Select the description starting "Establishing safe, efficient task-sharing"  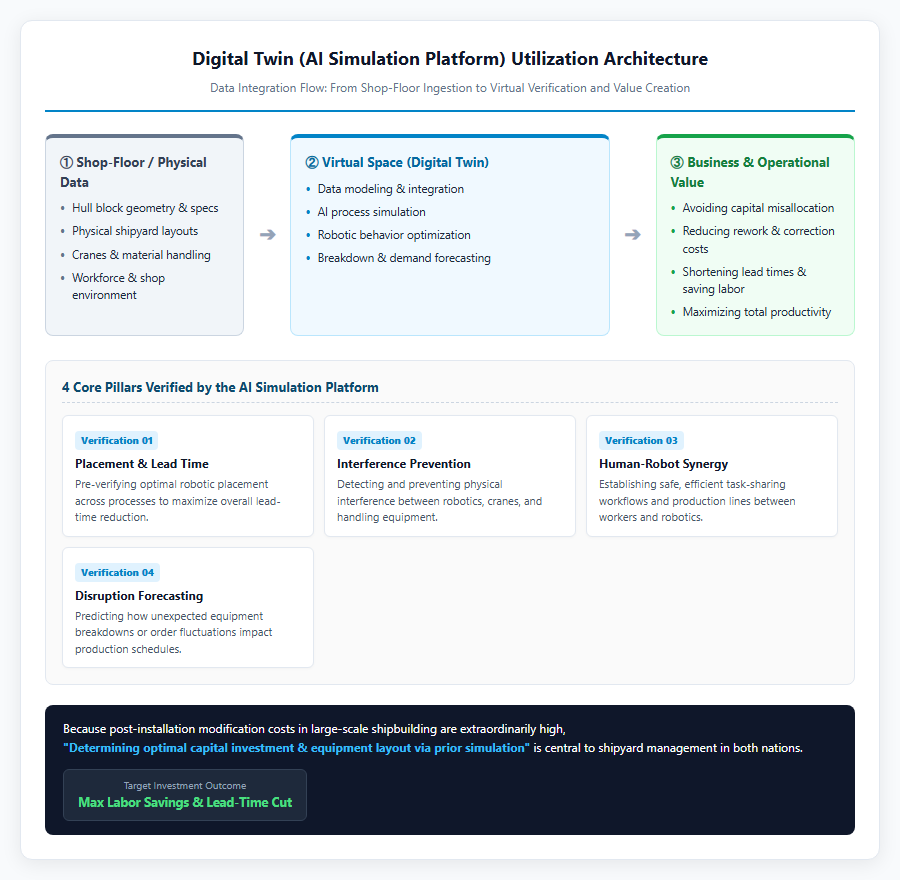click(697, 501)
